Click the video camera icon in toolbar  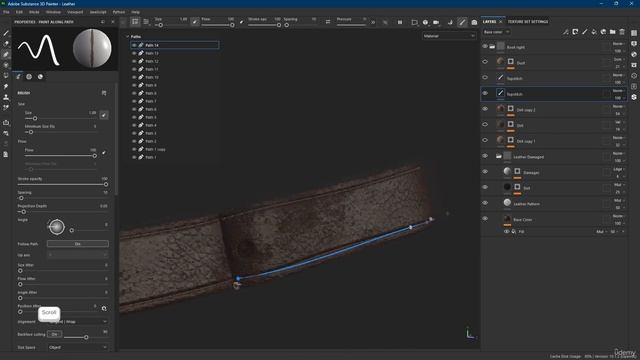(436, 22)
